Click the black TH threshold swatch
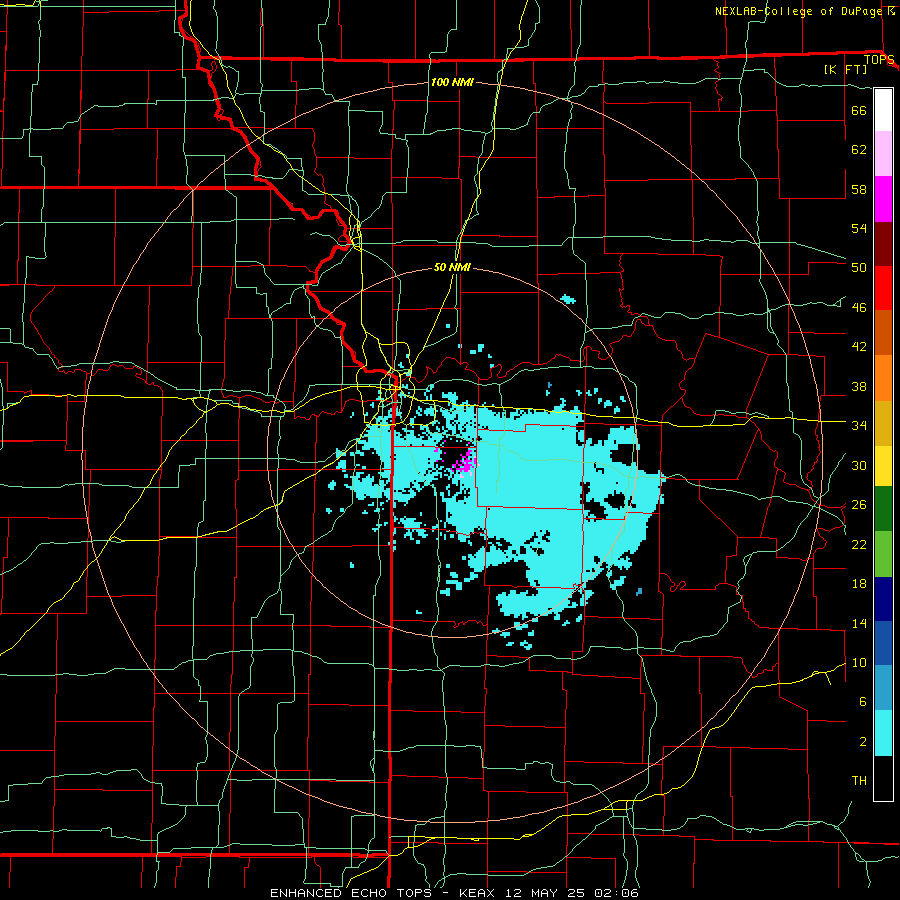This screenshot has width=900, height=900. pyautogui.click(x=883, y=778)
